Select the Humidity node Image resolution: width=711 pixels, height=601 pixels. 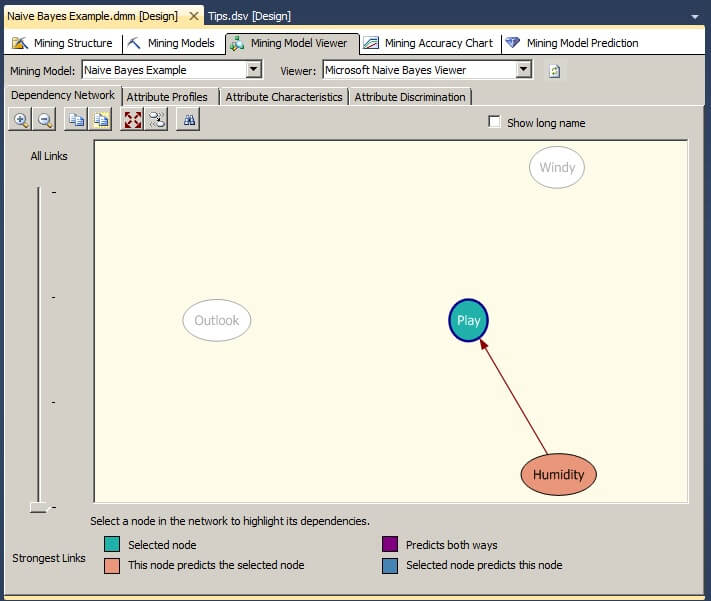pyautogui.click(x=559, y=474)
